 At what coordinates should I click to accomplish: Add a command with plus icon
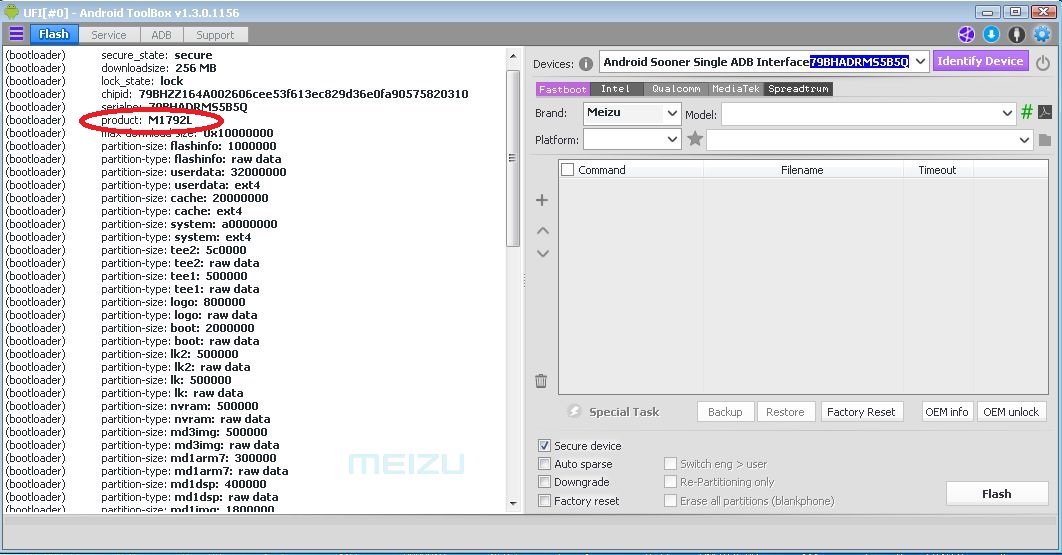(x=542, y=200)
